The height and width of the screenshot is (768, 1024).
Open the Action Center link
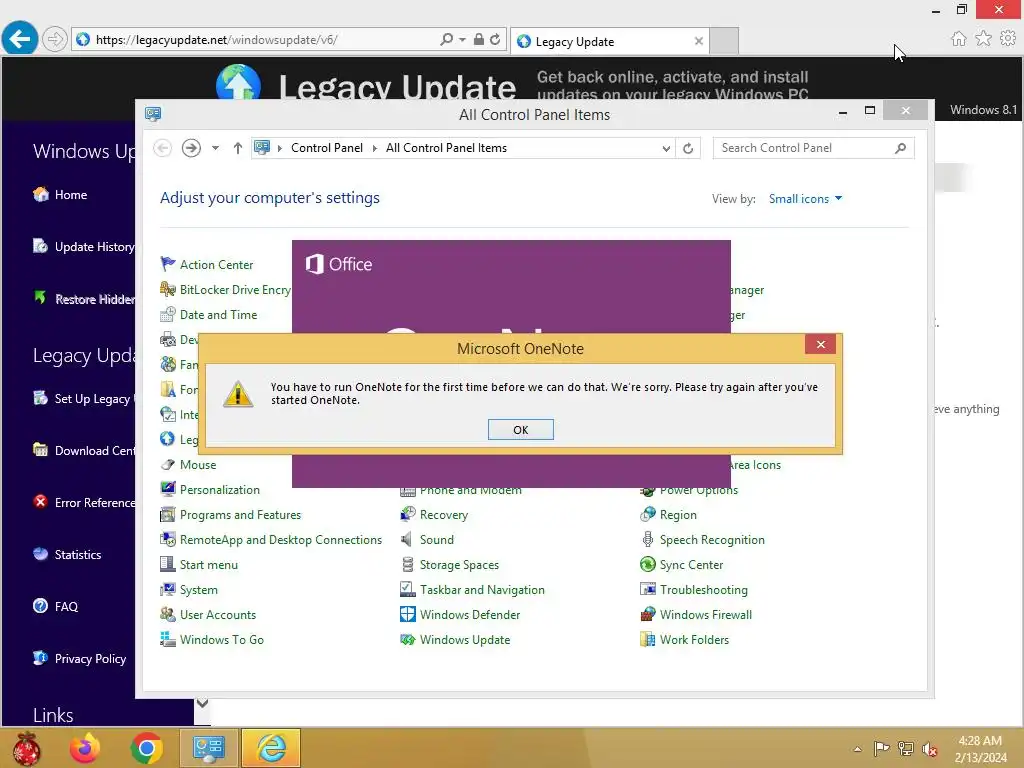(216, 264)
